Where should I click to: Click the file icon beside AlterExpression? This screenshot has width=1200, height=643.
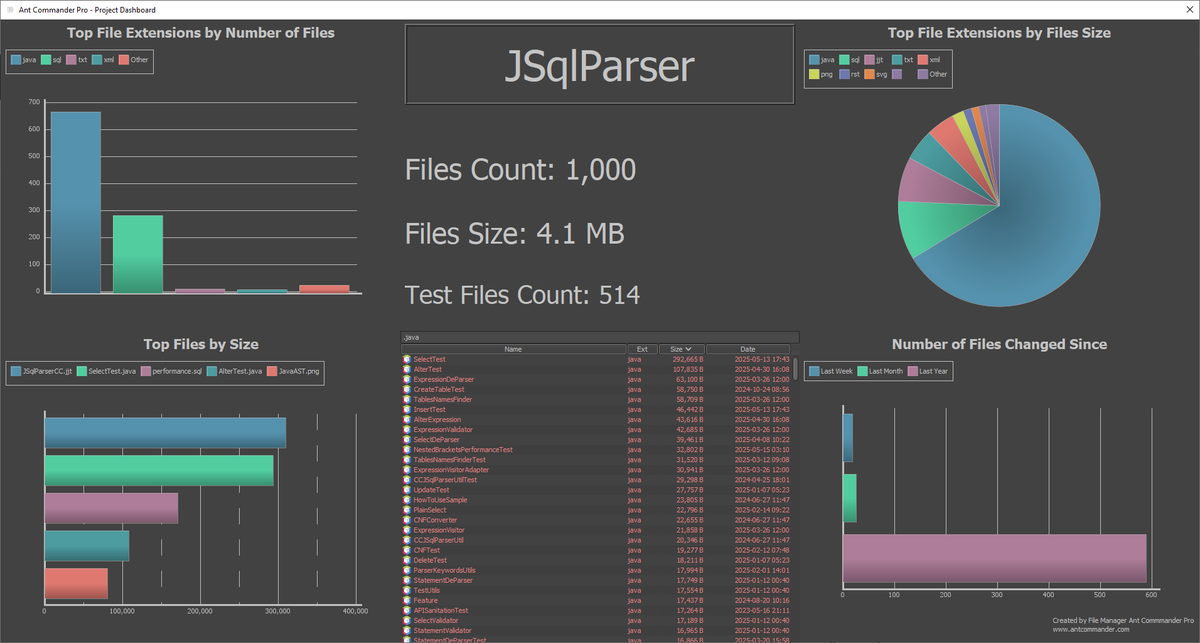tap(407, 419)
